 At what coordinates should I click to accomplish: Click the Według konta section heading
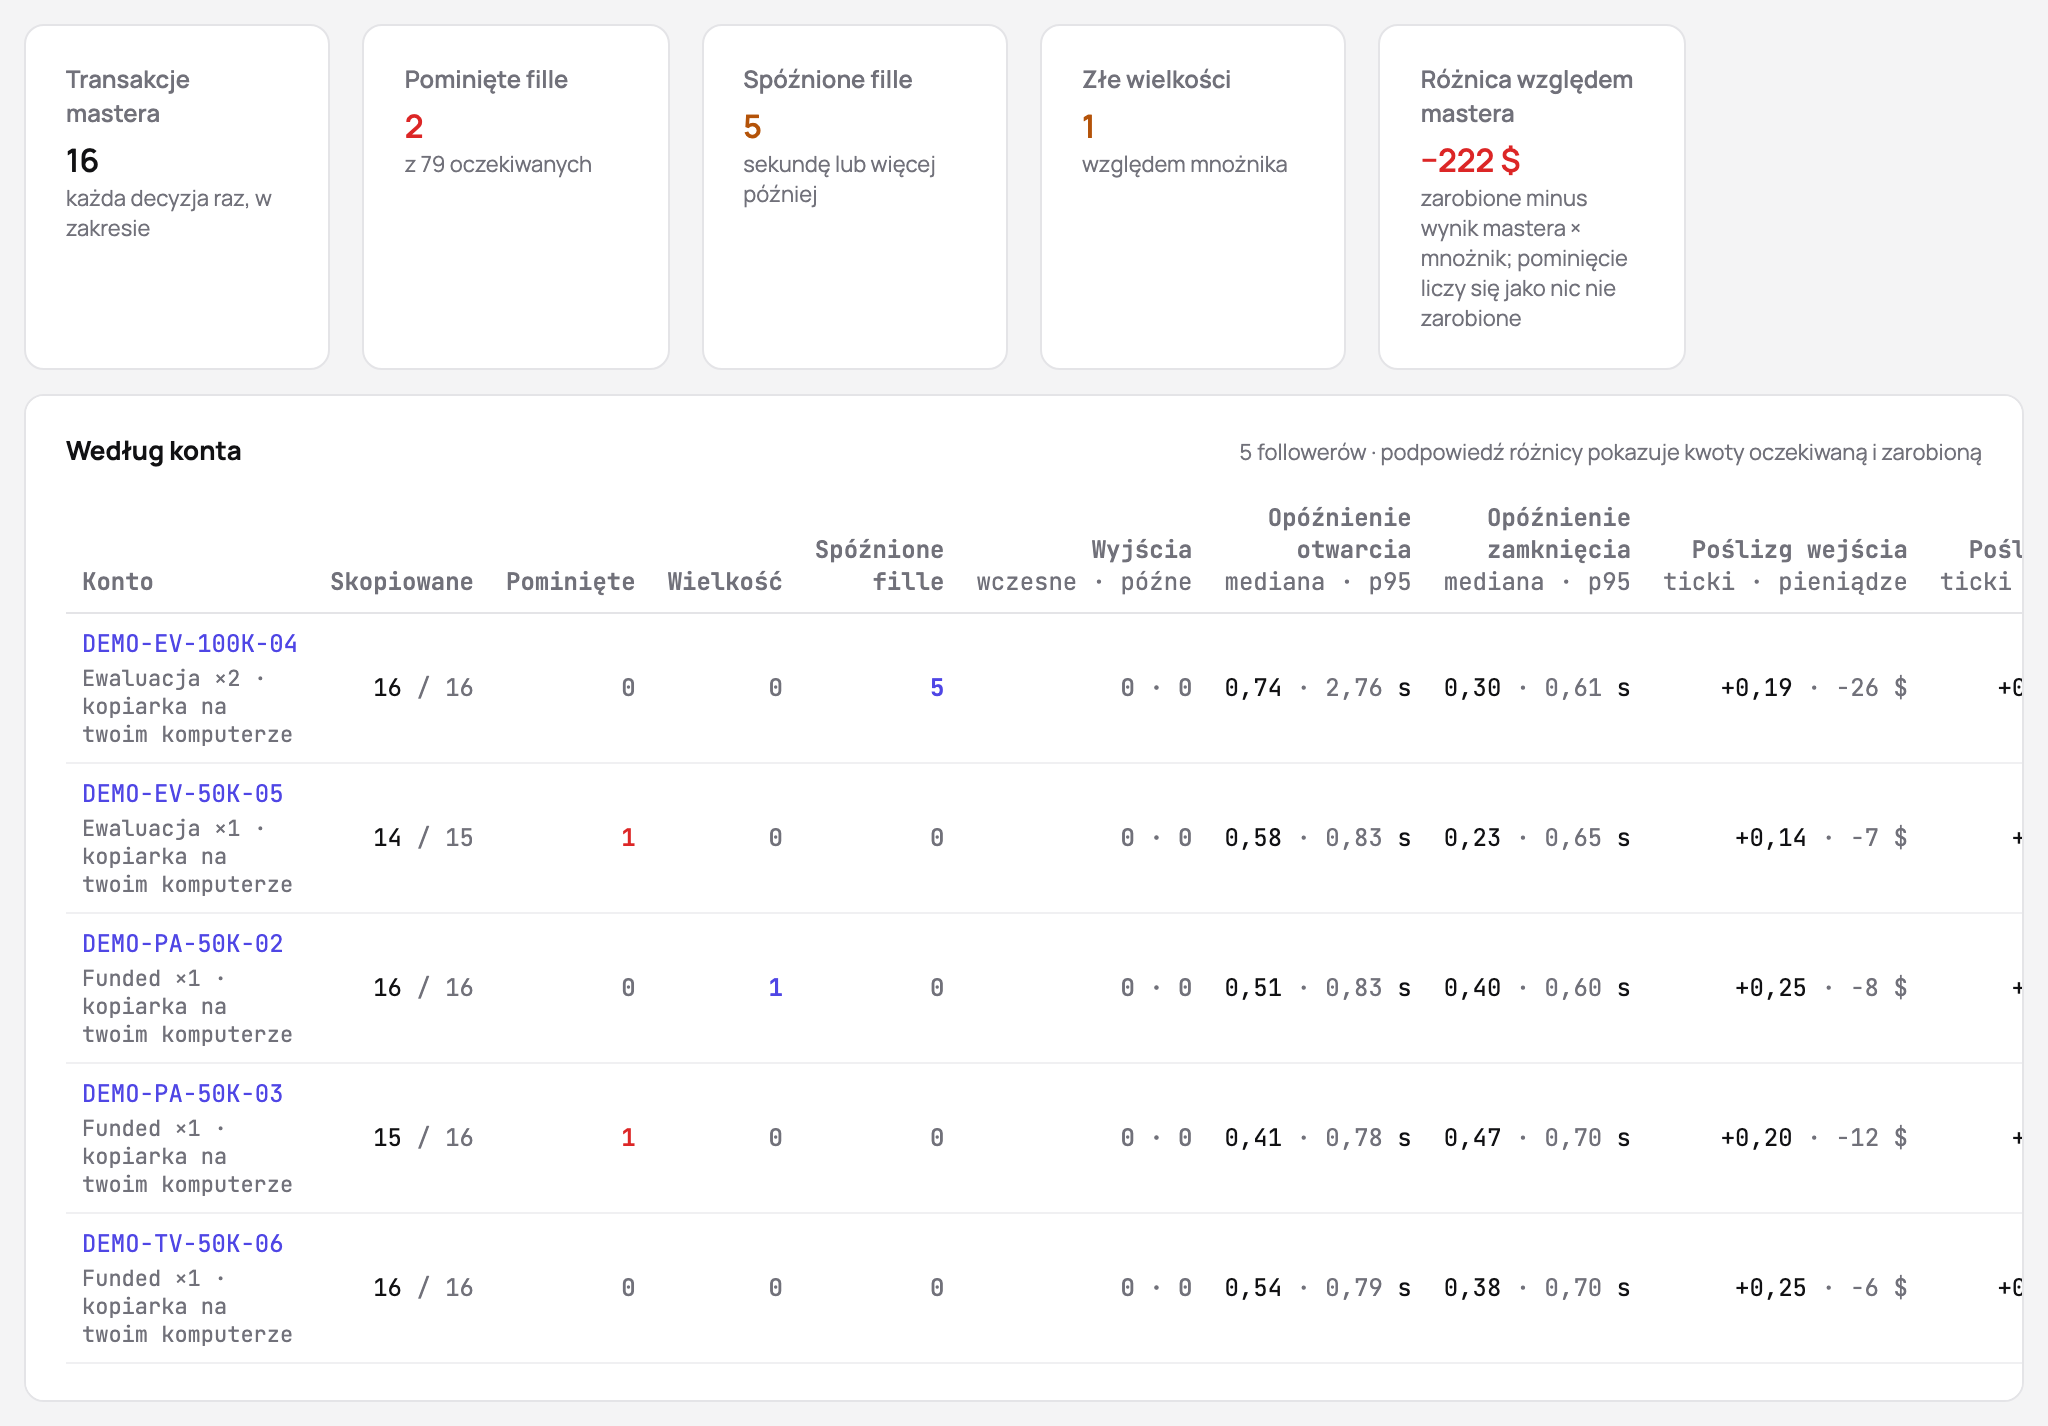pos(154,451)
